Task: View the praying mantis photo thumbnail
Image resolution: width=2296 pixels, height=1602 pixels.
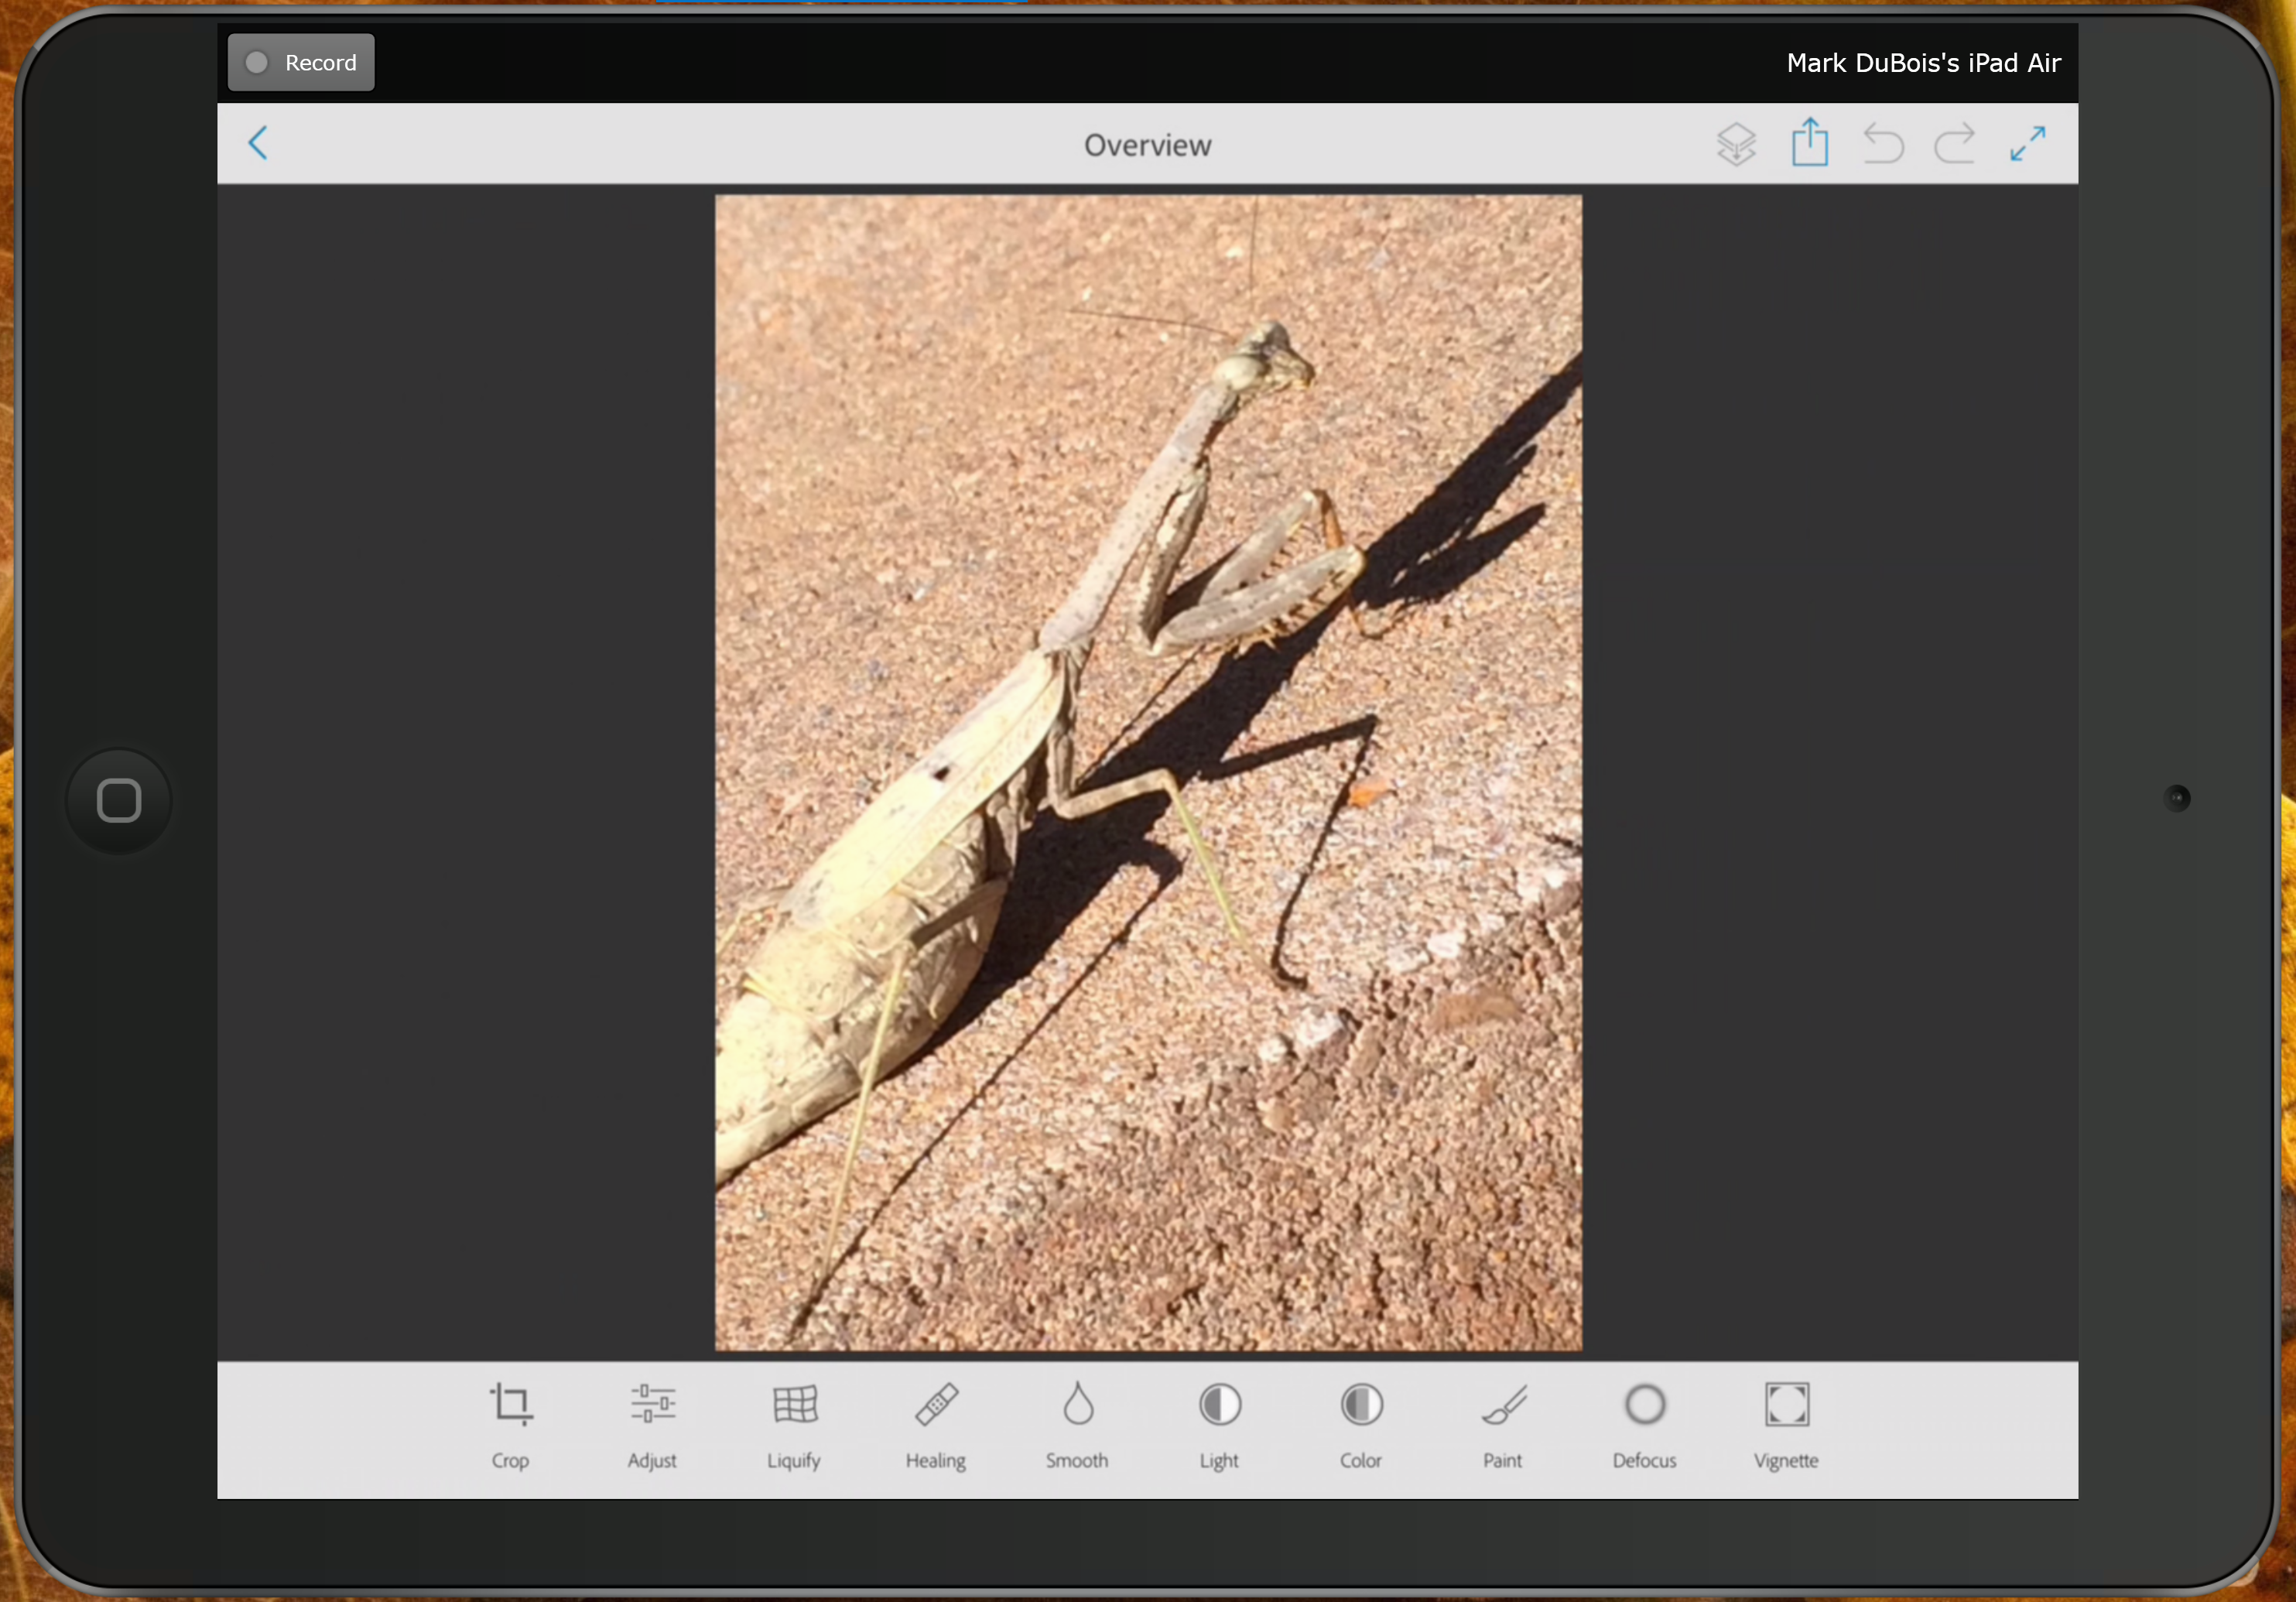Action: [1148, 773]
